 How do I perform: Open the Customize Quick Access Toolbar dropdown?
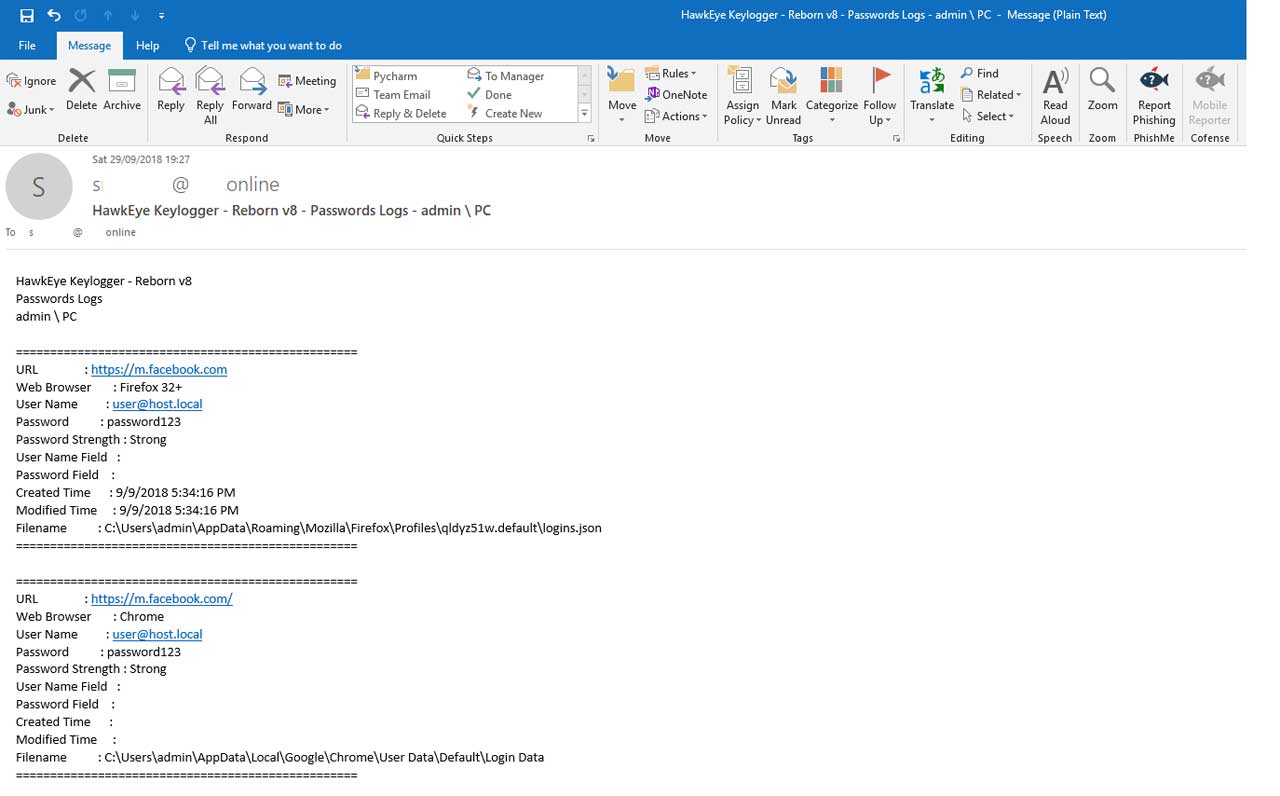tap(161, 16)
